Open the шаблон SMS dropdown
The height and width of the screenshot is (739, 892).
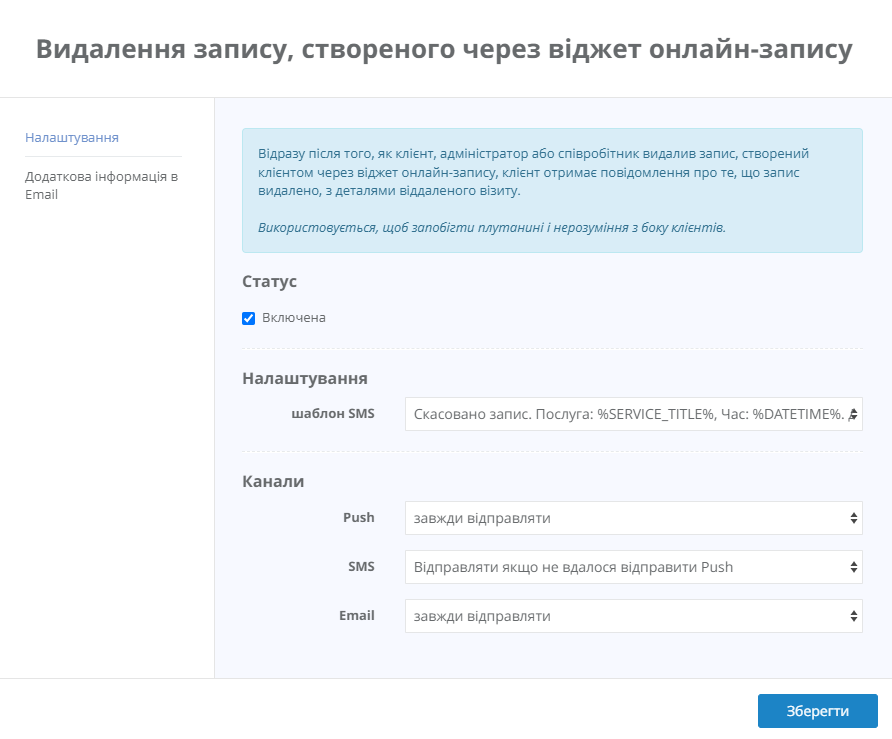[x=634, y=414]
